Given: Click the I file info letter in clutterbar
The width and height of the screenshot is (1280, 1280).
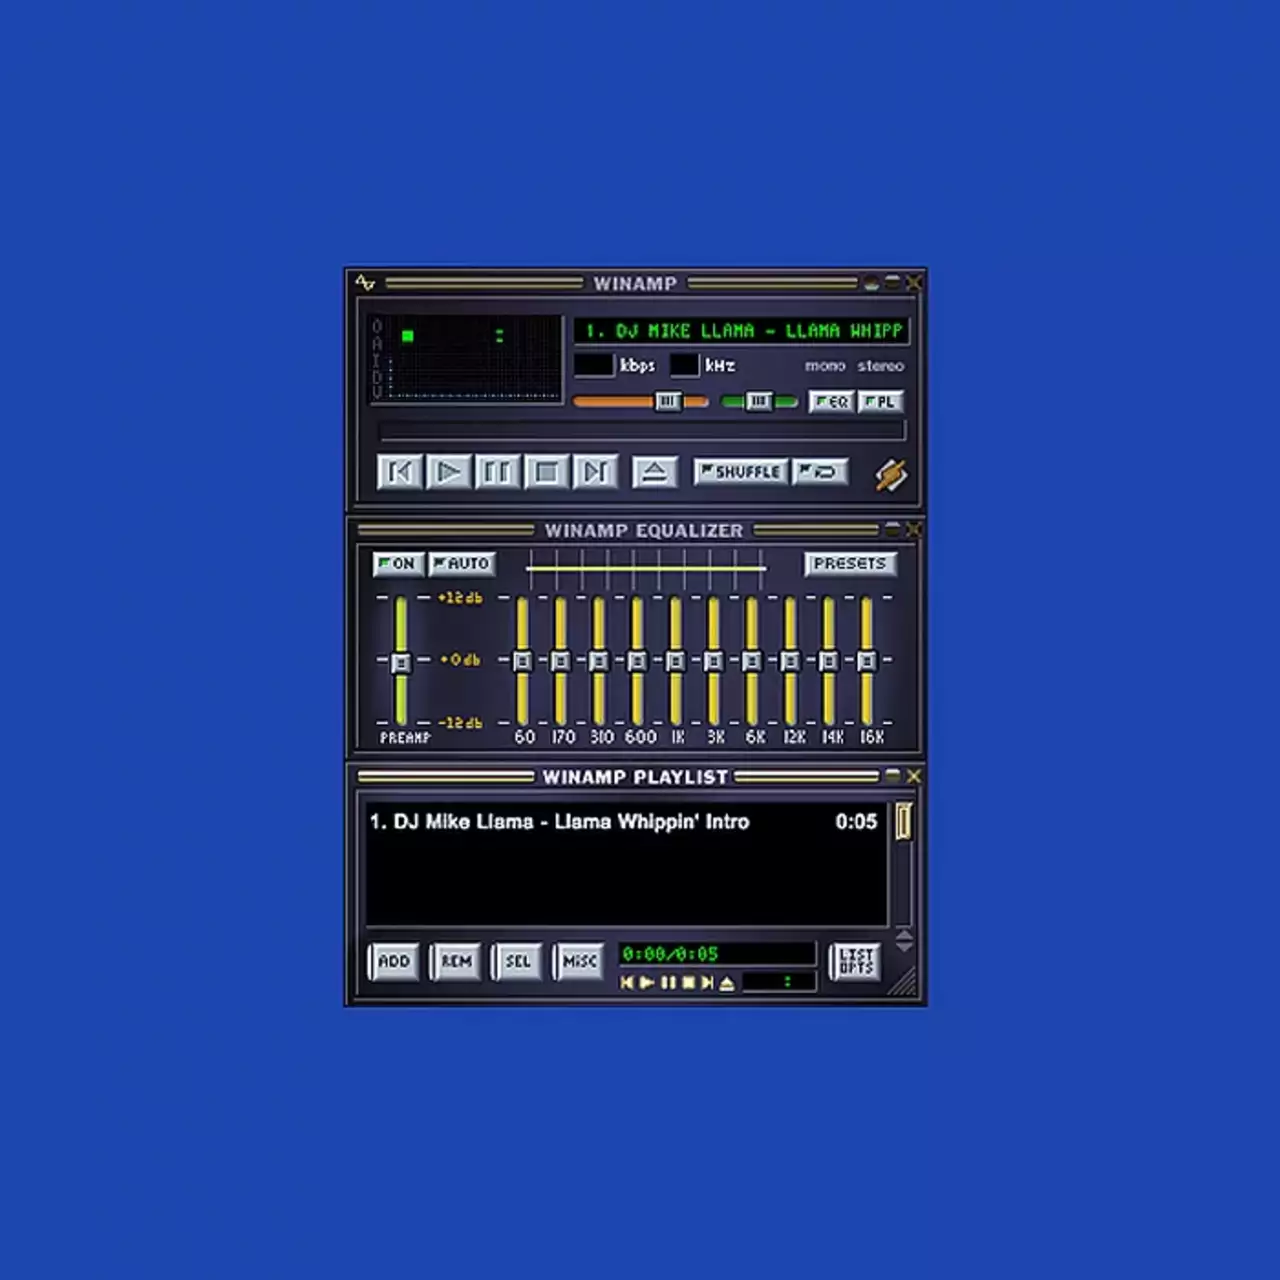Looking at the screenshot, I should click(377, 359).
